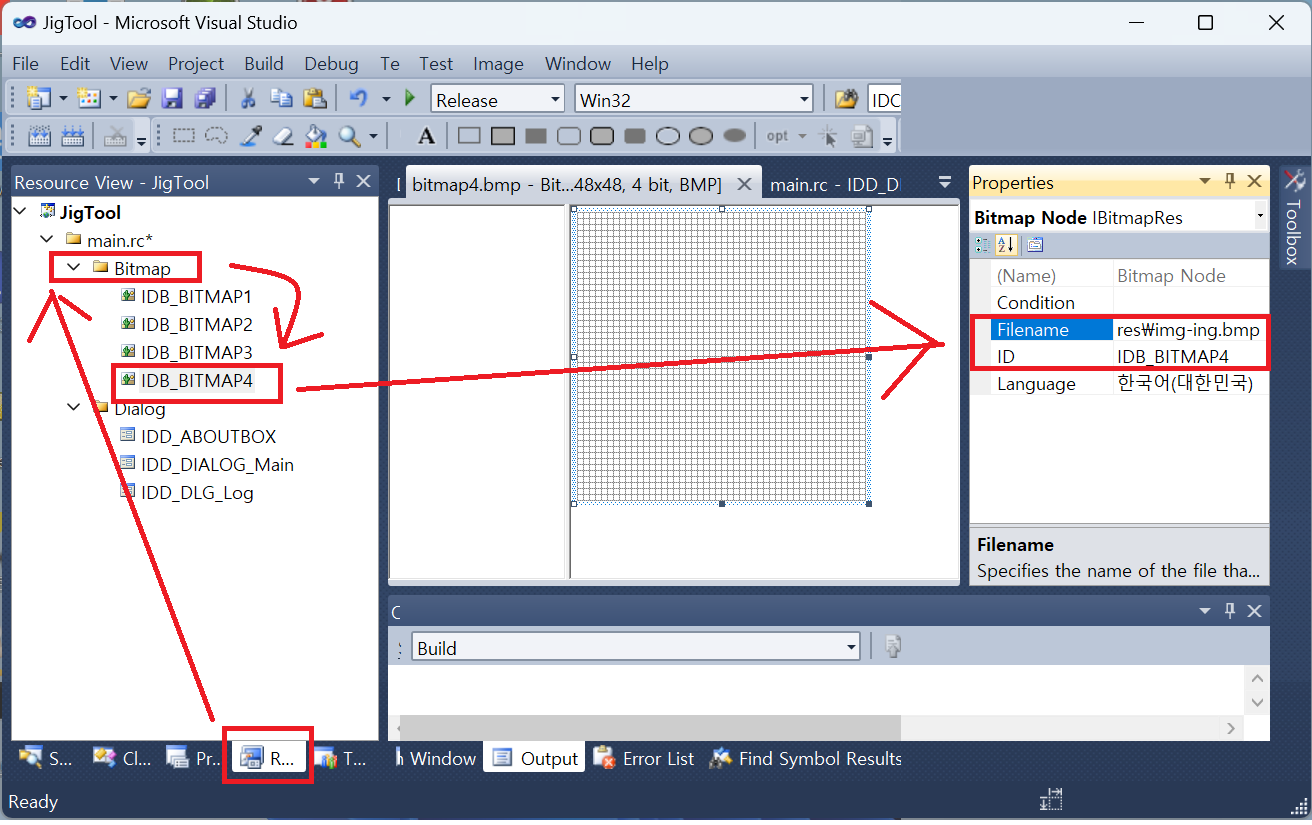Collapse the main.rc* tree node
Screen dimensions: 1312x825
[46, 240]
